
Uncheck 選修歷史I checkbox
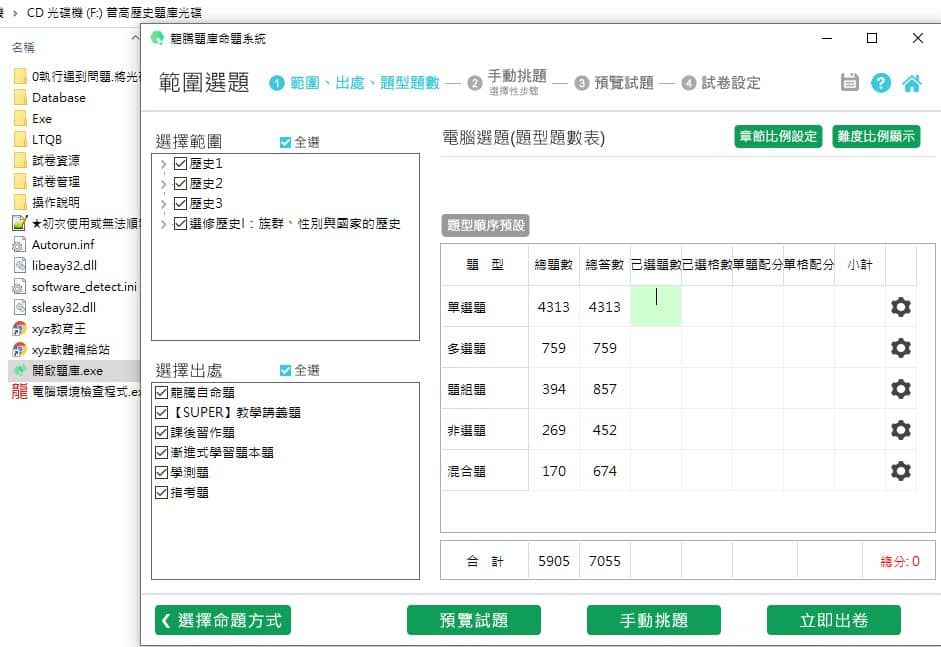click(x=180, y=223)
